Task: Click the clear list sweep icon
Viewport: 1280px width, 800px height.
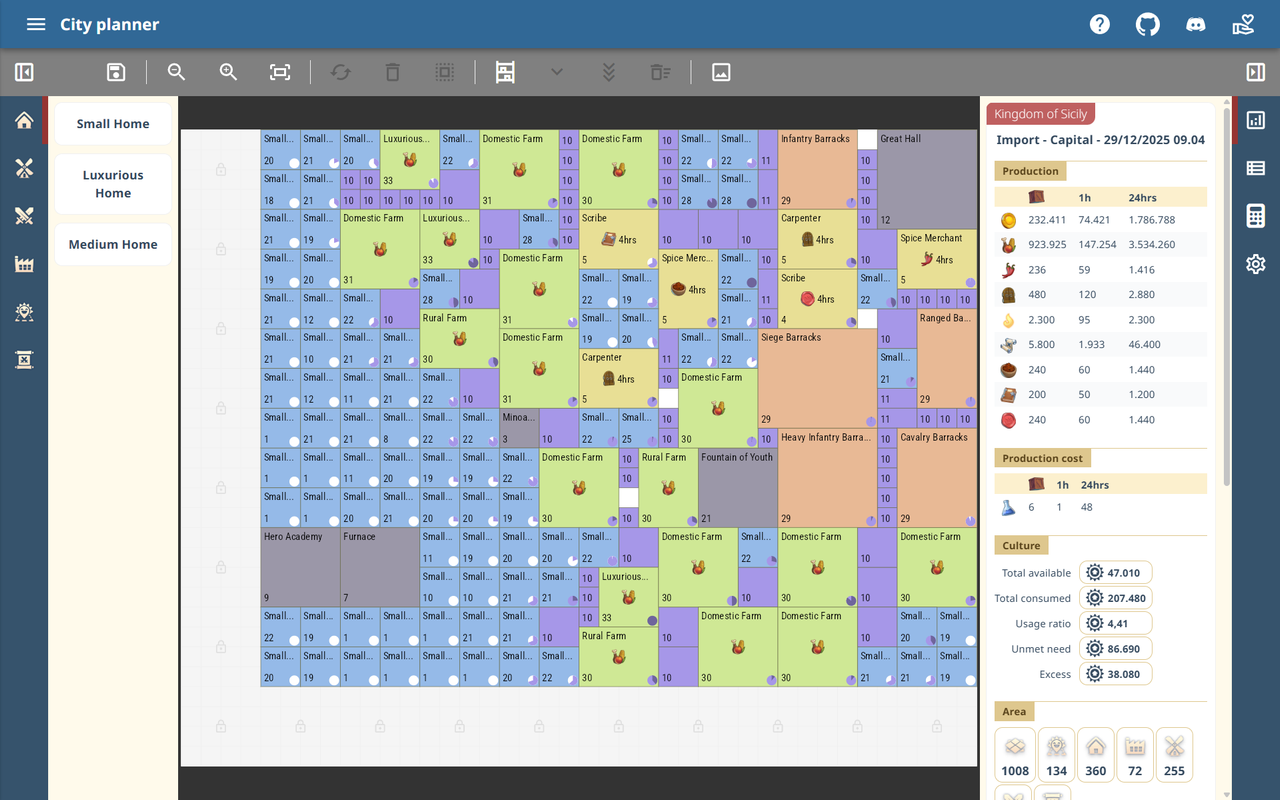Action: coord(660,72)
